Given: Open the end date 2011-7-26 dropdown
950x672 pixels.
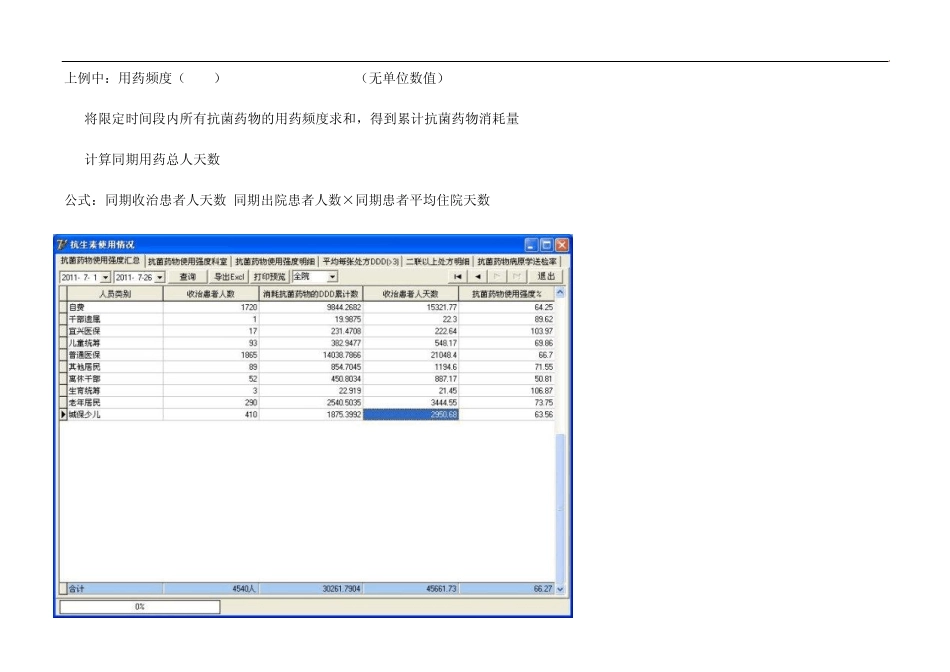Looking at the screenshot, I should pyautogui.click(x=160, y=278).
